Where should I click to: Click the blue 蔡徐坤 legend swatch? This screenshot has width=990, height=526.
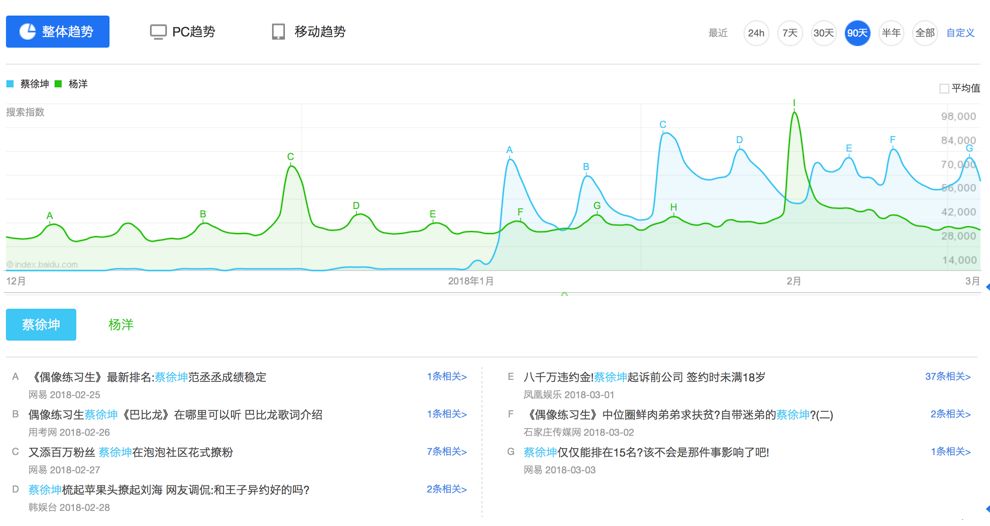point(10,84)
